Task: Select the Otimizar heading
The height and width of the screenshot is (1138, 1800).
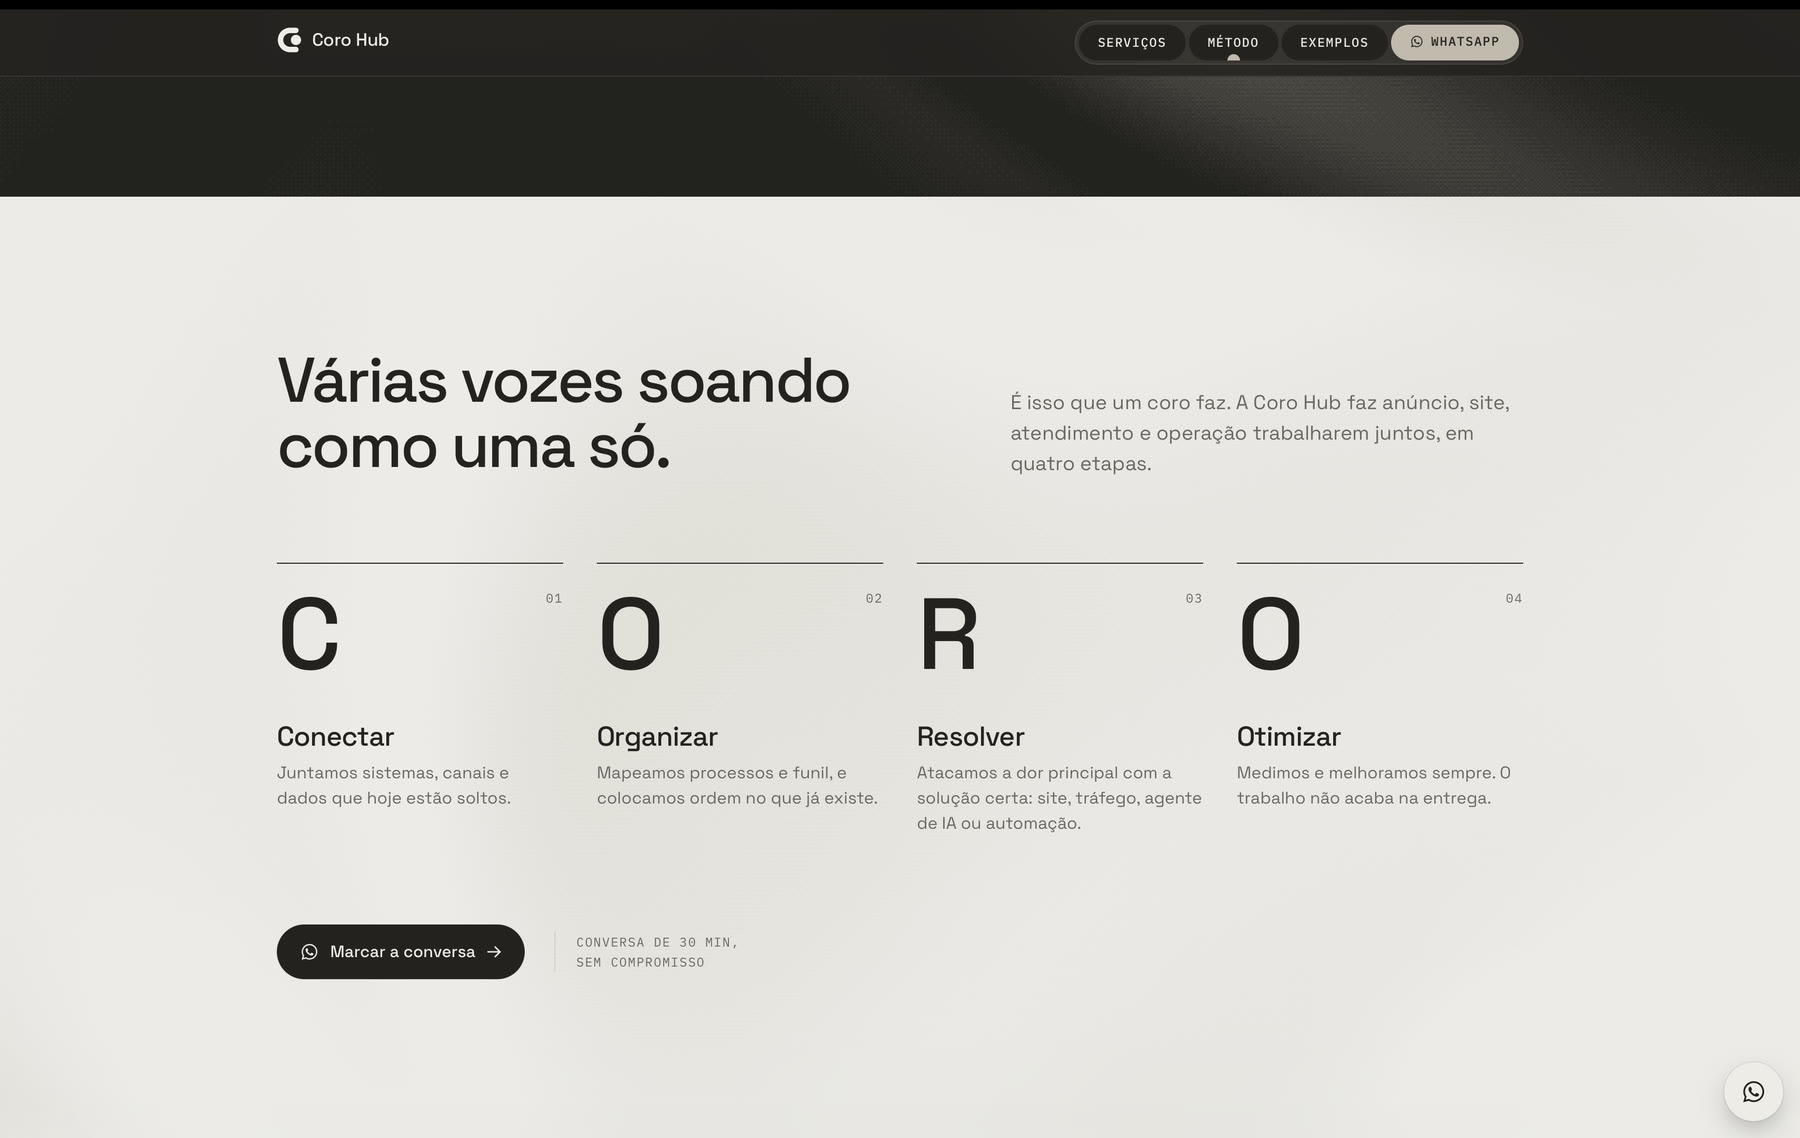Action: [x=1288, y=737]
